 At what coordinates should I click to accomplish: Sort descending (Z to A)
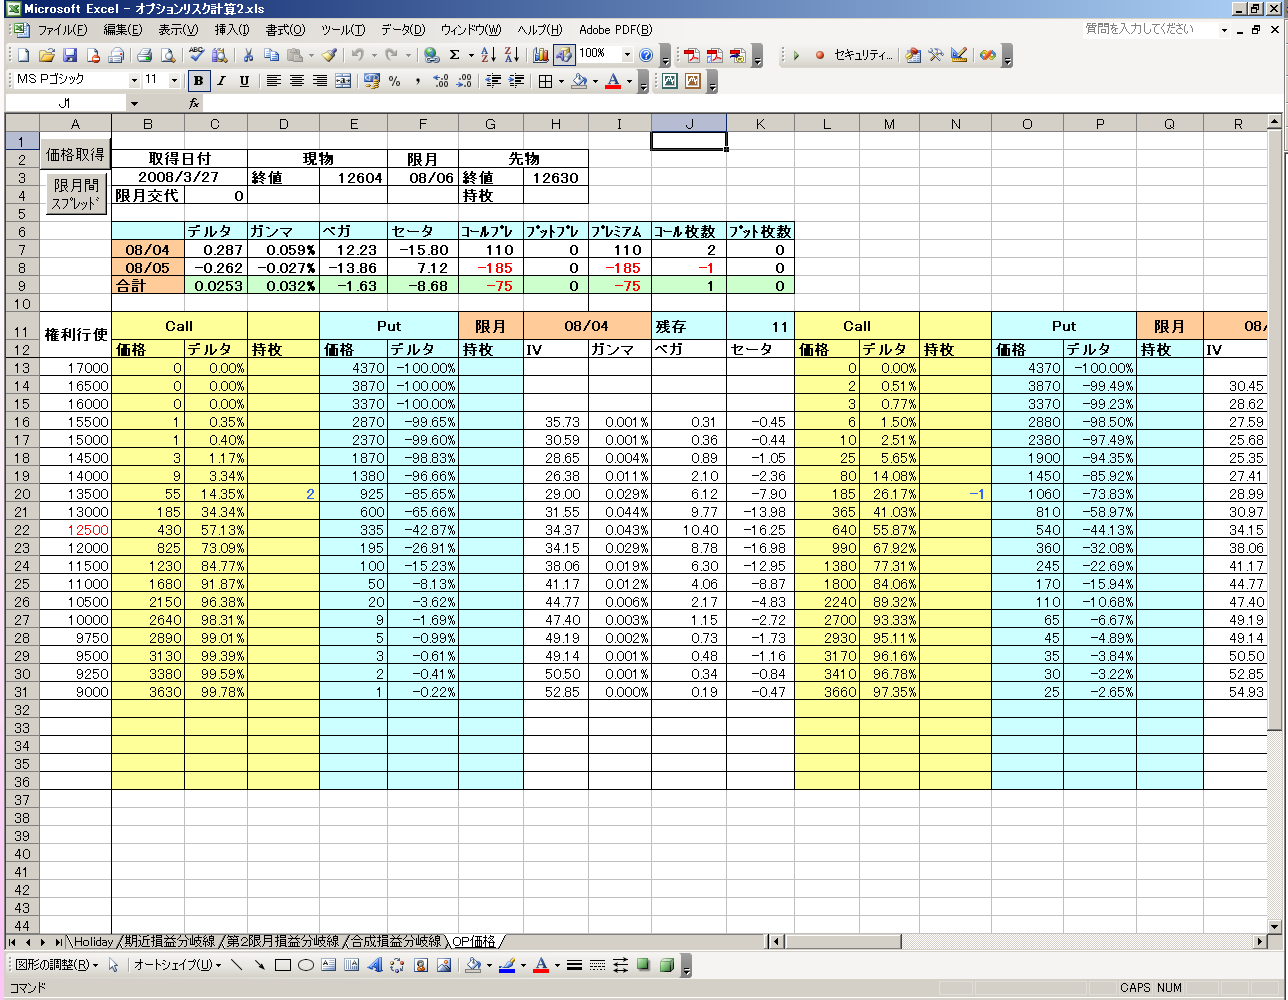point(511,55)
